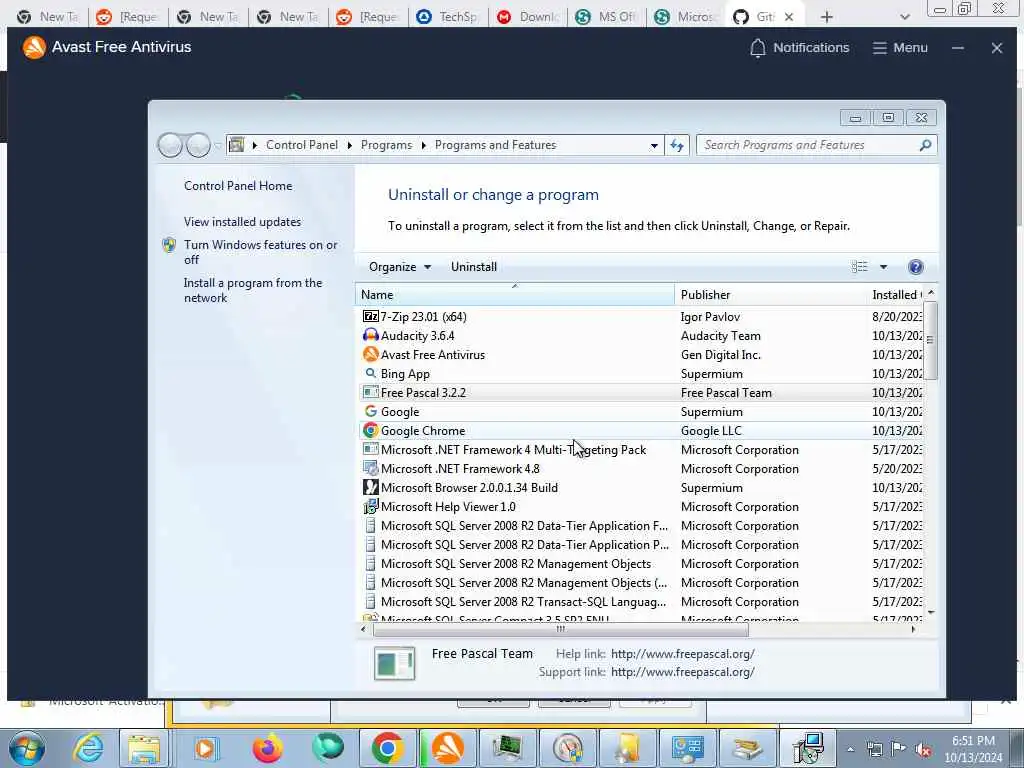Open Avast Notifications bell
1024x768 pixels.
tap(757, 48)
